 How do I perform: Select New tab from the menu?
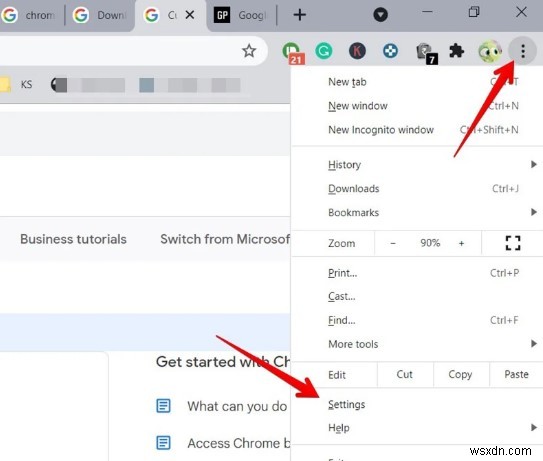point(417,82)
